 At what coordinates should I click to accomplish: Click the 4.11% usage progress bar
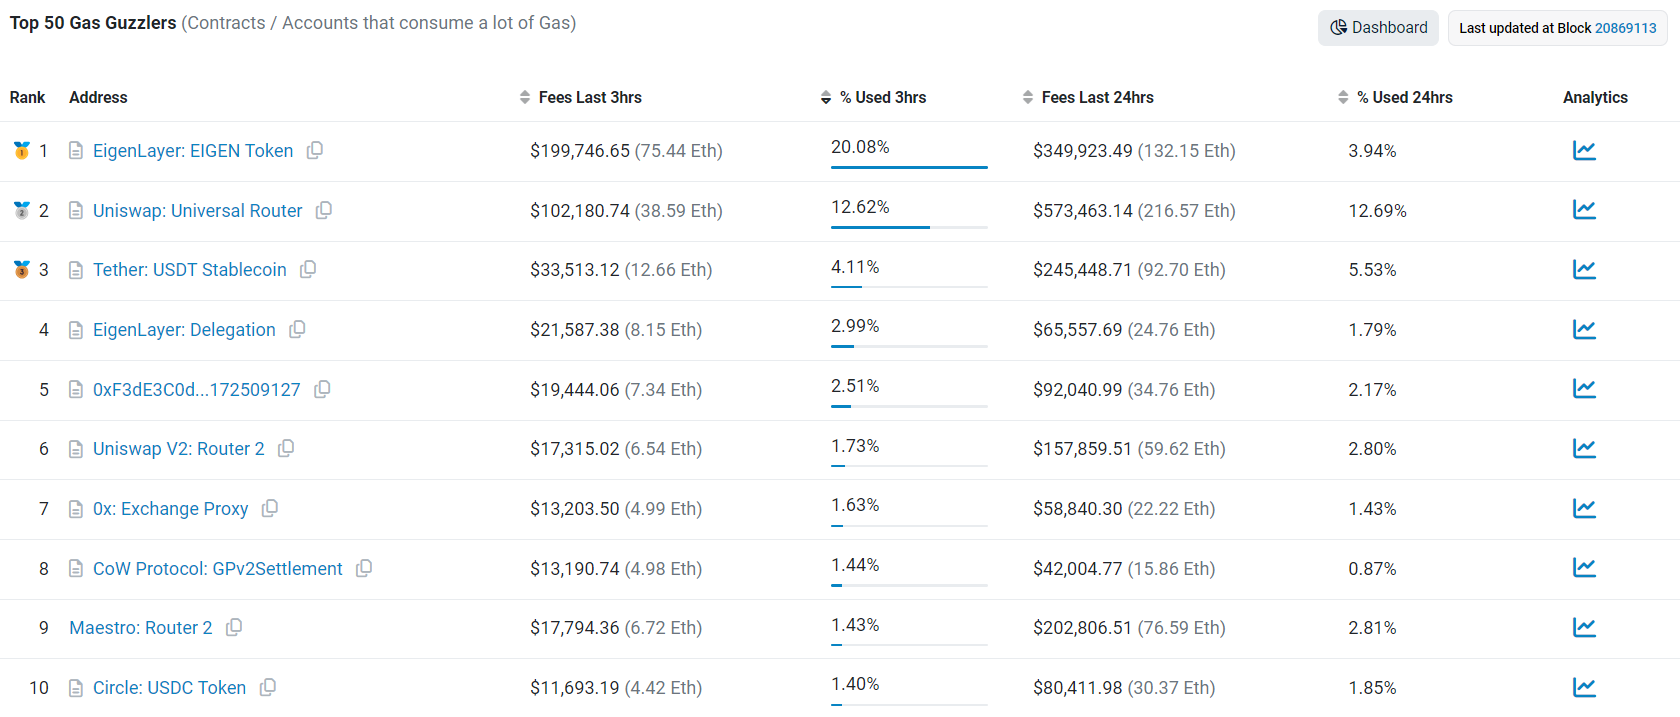point(909,287)
